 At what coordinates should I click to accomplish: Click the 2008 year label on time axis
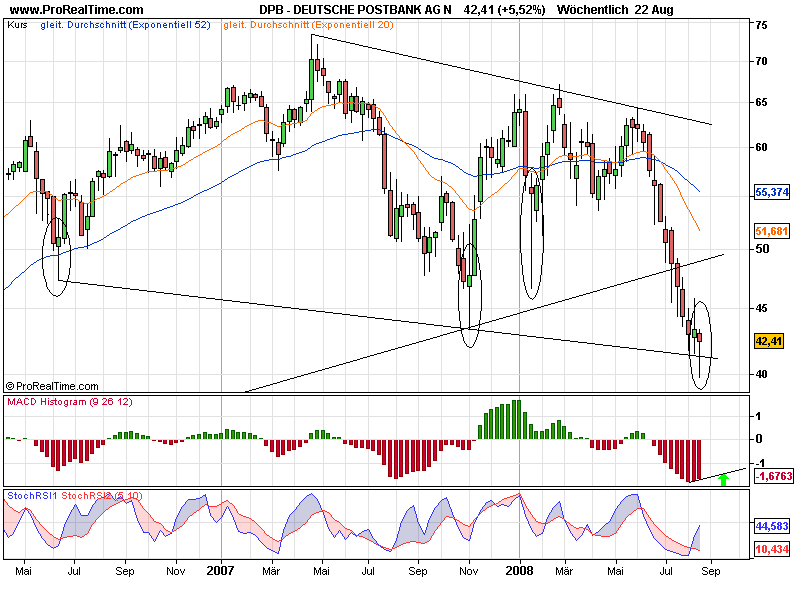point(519,570)
